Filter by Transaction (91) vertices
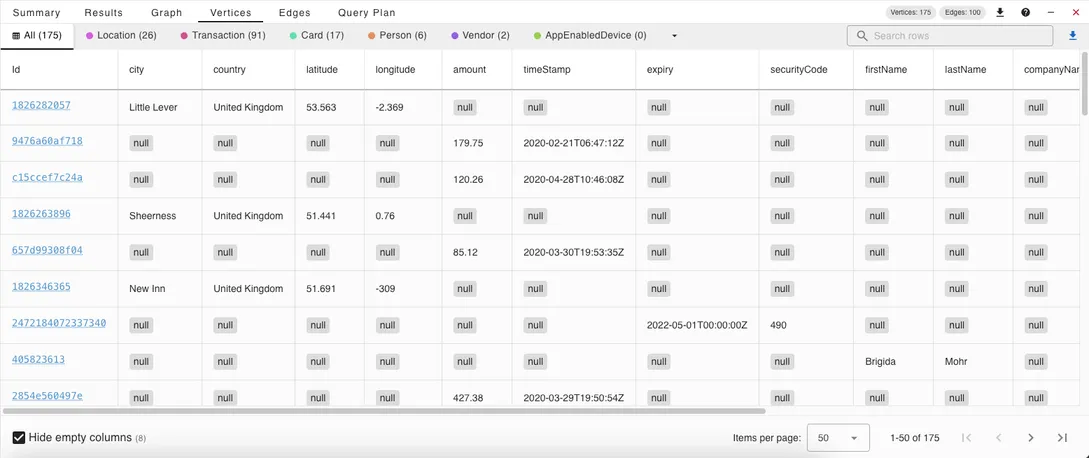 click(x=222, y=35)
